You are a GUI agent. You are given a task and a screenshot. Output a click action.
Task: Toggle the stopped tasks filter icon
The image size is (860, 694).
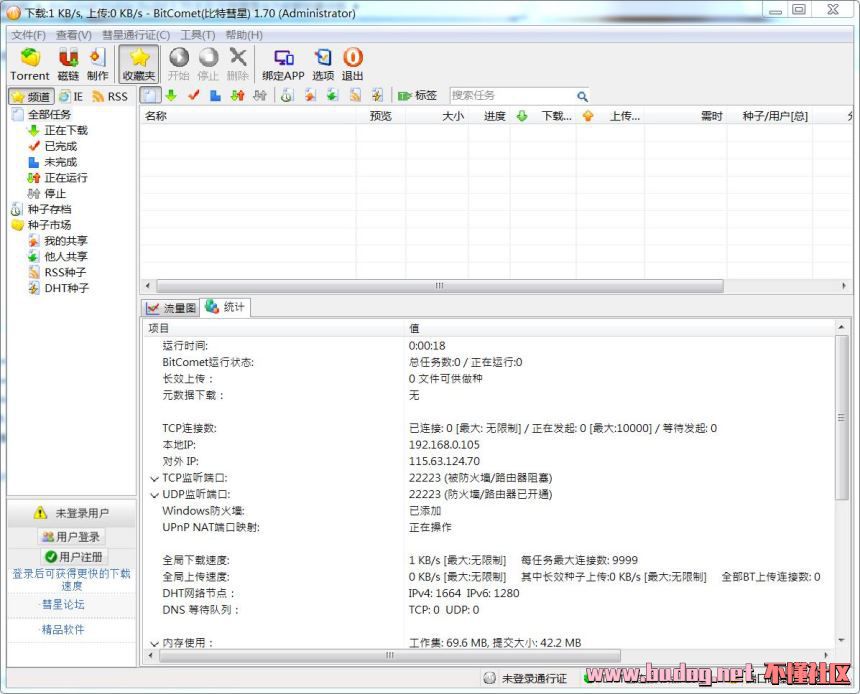259,95
